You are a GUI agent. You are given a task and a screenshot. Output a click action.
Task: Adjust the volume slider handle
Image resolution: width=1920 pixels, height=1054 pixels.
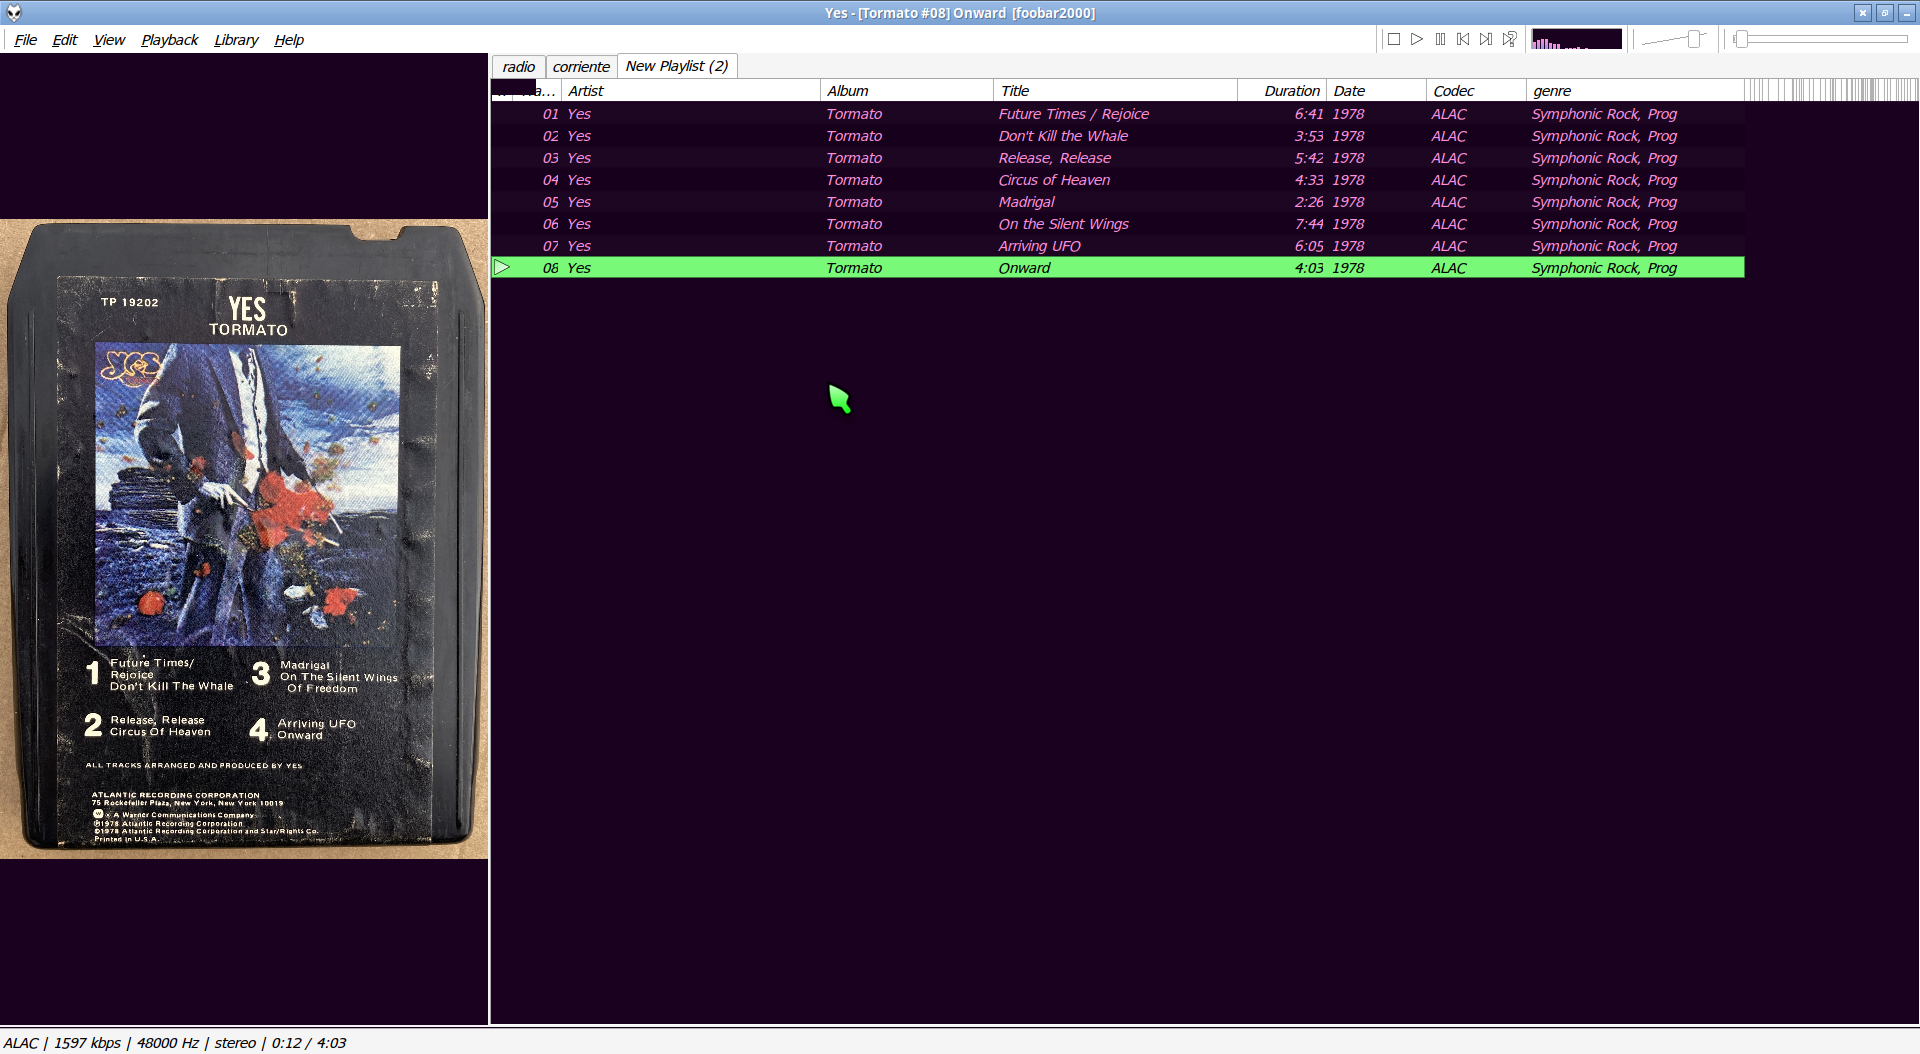[x=1695, y=39]
